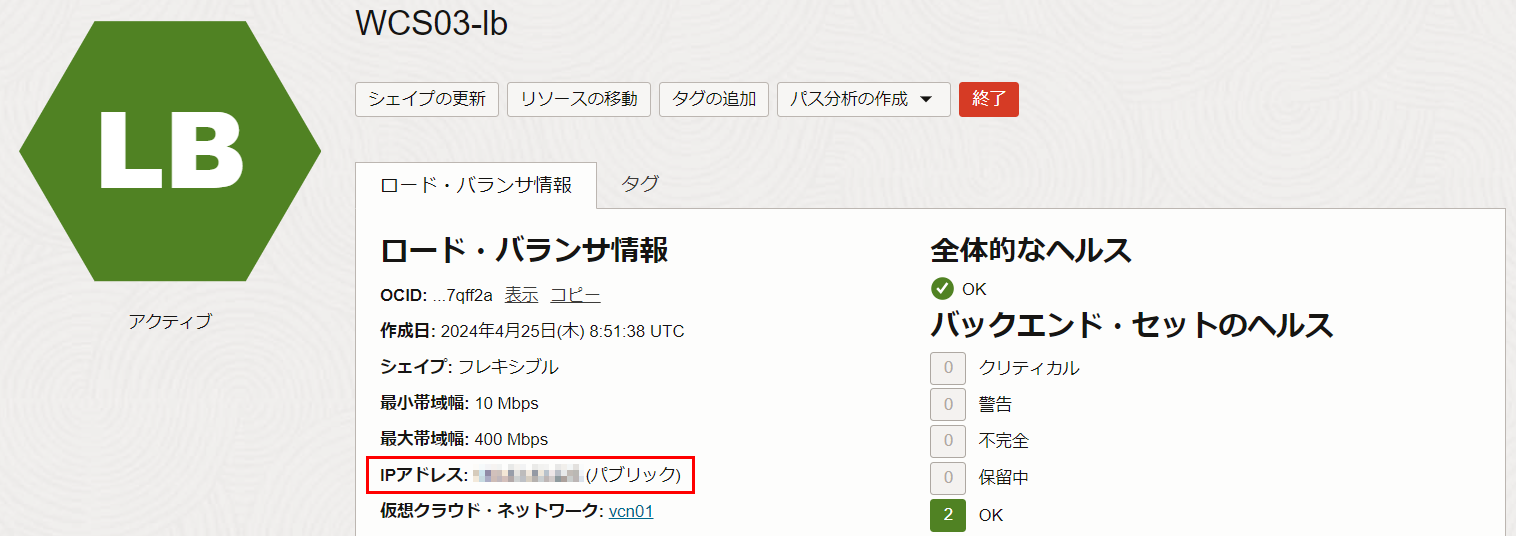
Task: Click the 警告 label text
Action: click(x=995, y=404)
